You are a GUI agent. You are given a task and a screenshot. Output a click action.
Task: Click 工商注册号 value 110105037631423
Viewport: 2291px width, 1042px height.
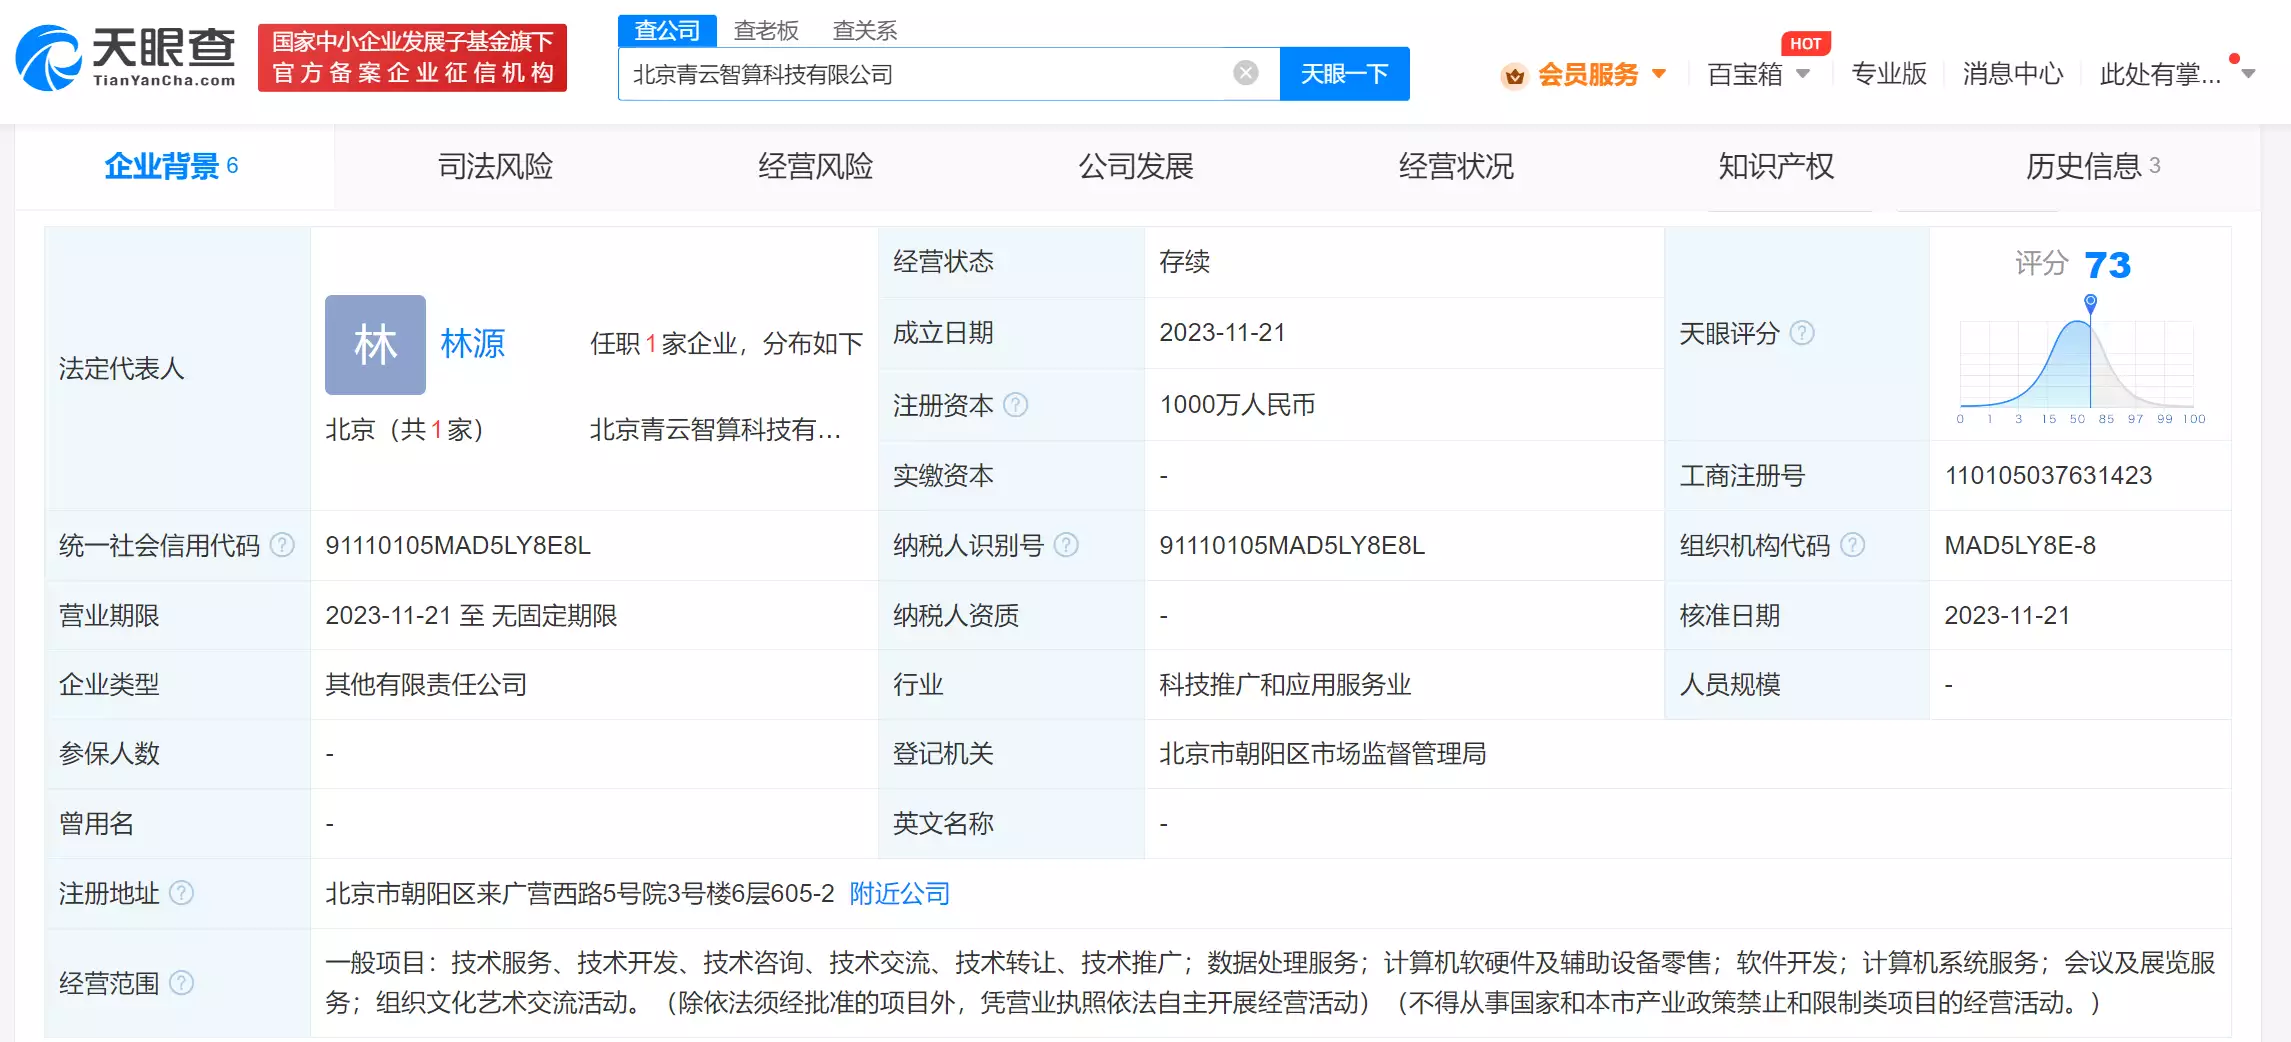(2048, 476)
